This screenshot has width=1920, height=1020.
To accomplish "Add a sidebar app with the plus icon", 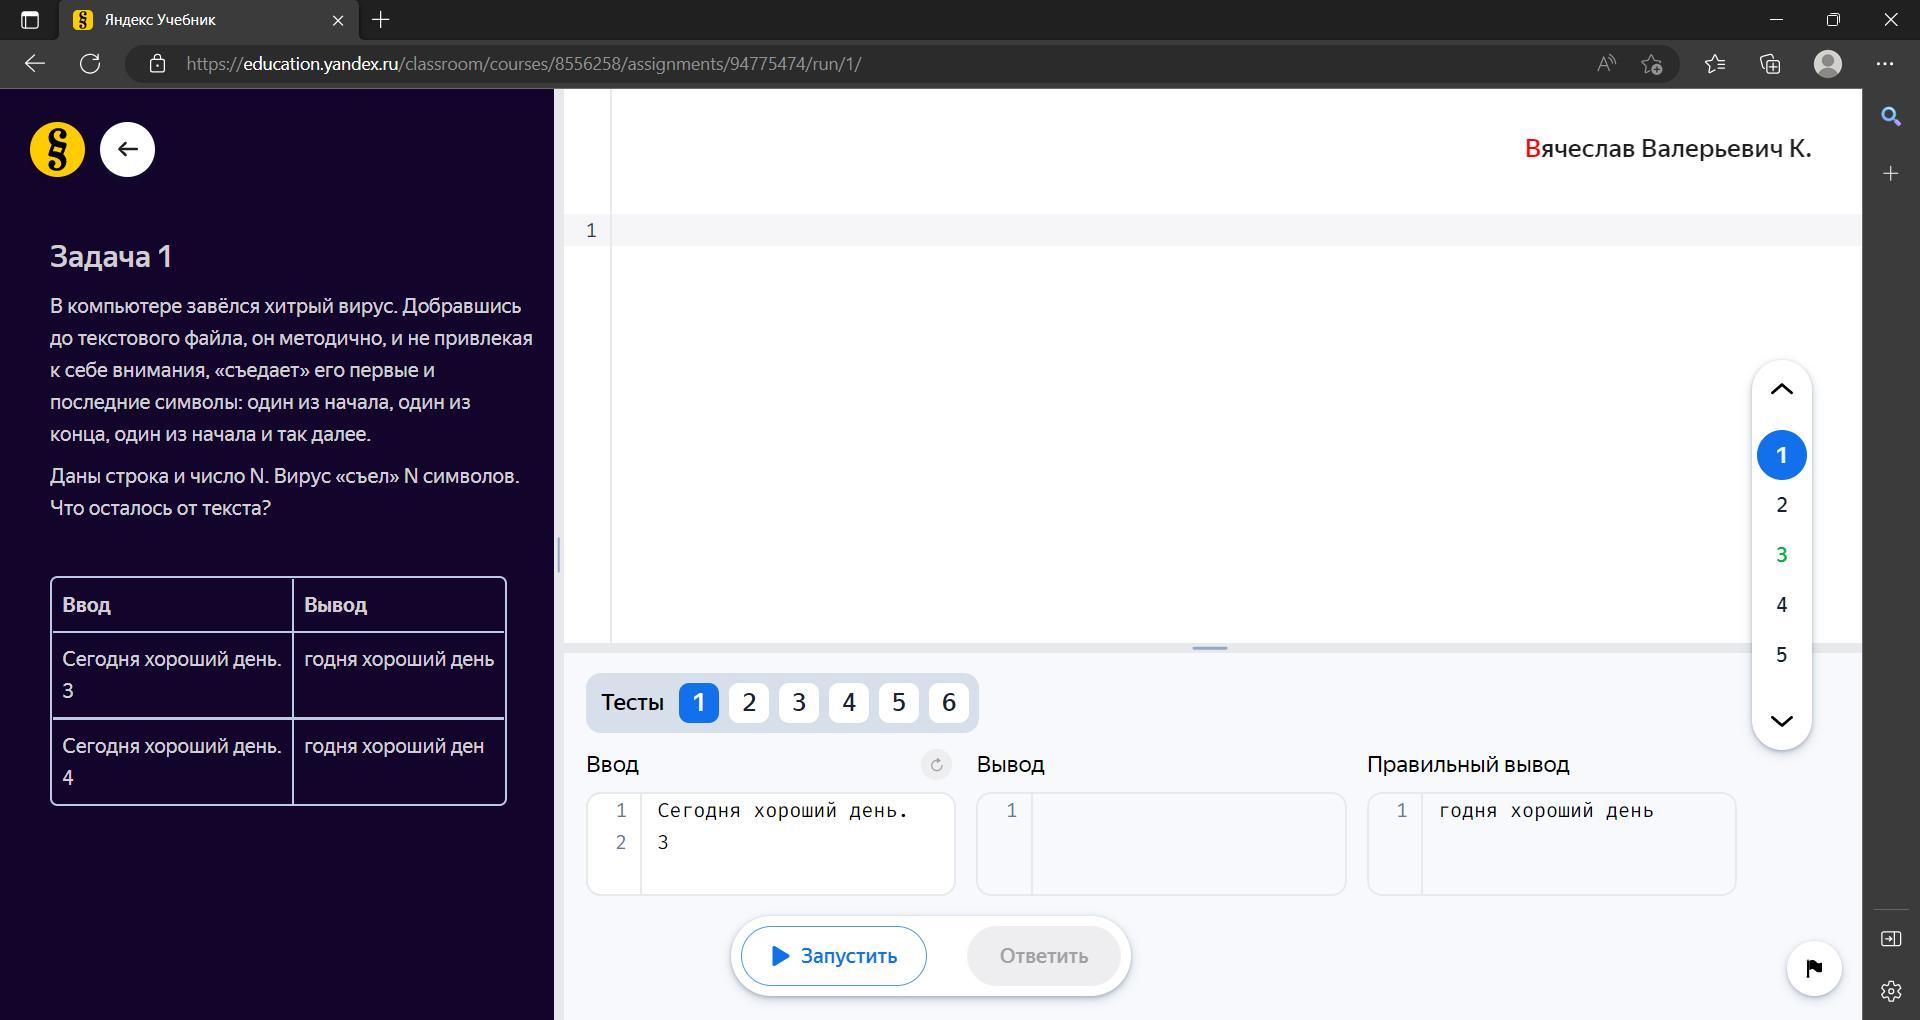I will click(x=1891, y=174).
